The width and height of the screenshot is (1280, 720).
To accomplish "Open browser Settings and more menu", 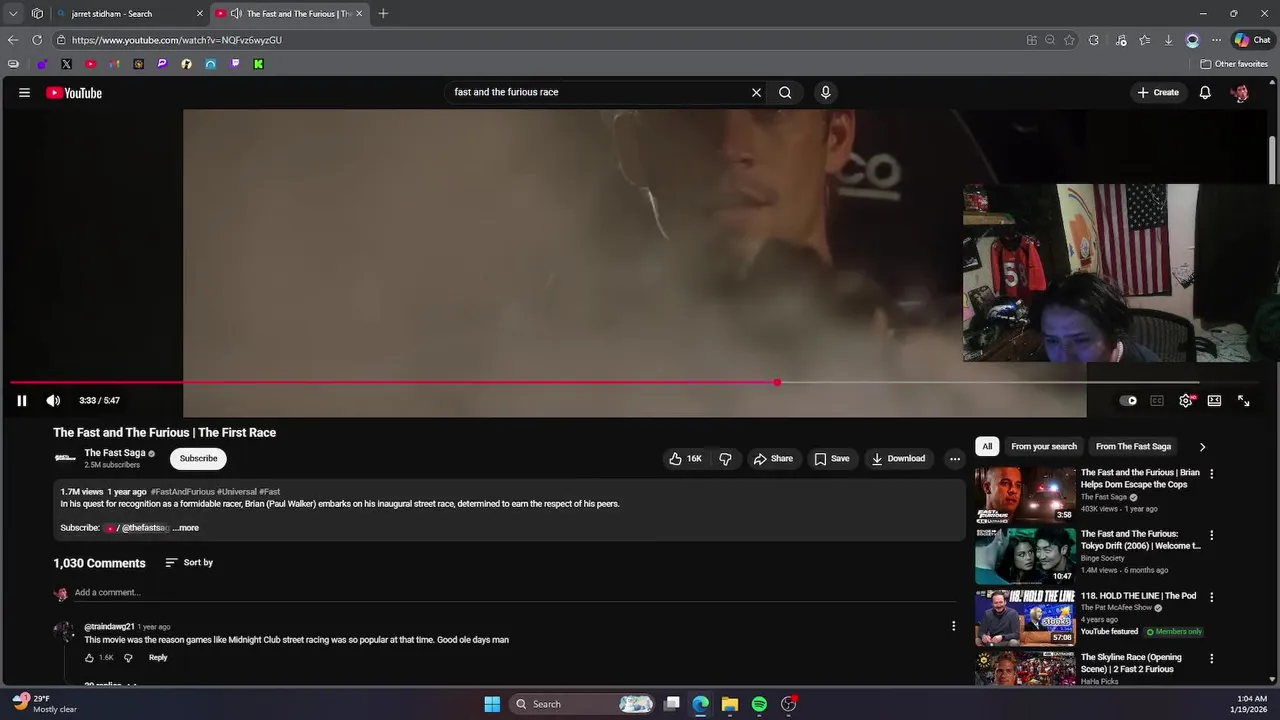I will click(x=1216, y=40).
